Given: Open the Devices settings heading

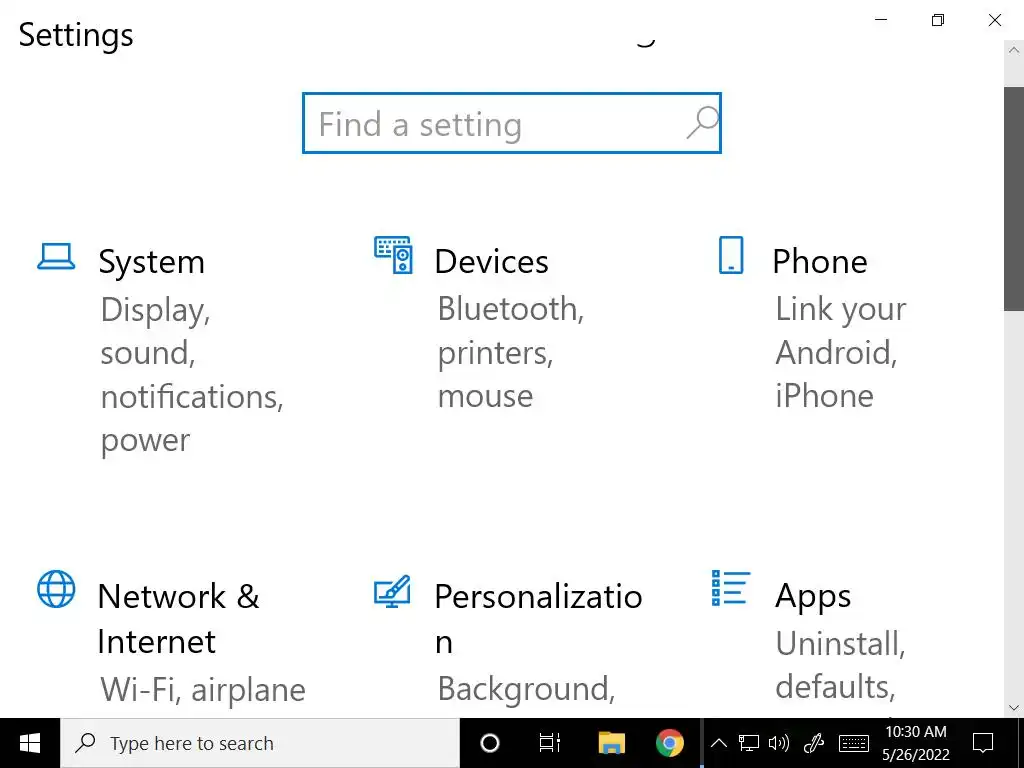Looking at the screenshot, I should (x=491, y=262).
